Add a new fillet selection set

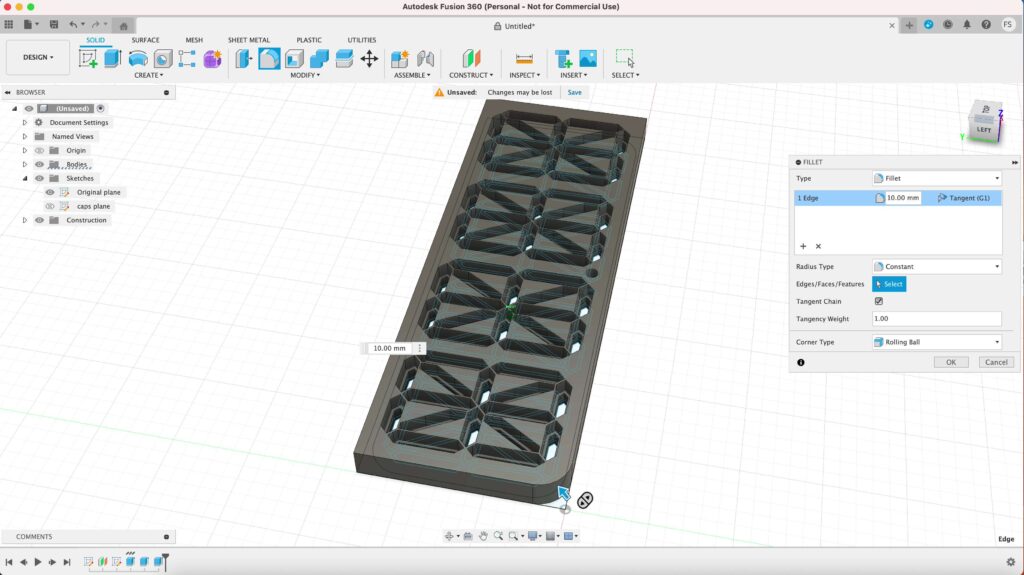click(x=802, y=246)
